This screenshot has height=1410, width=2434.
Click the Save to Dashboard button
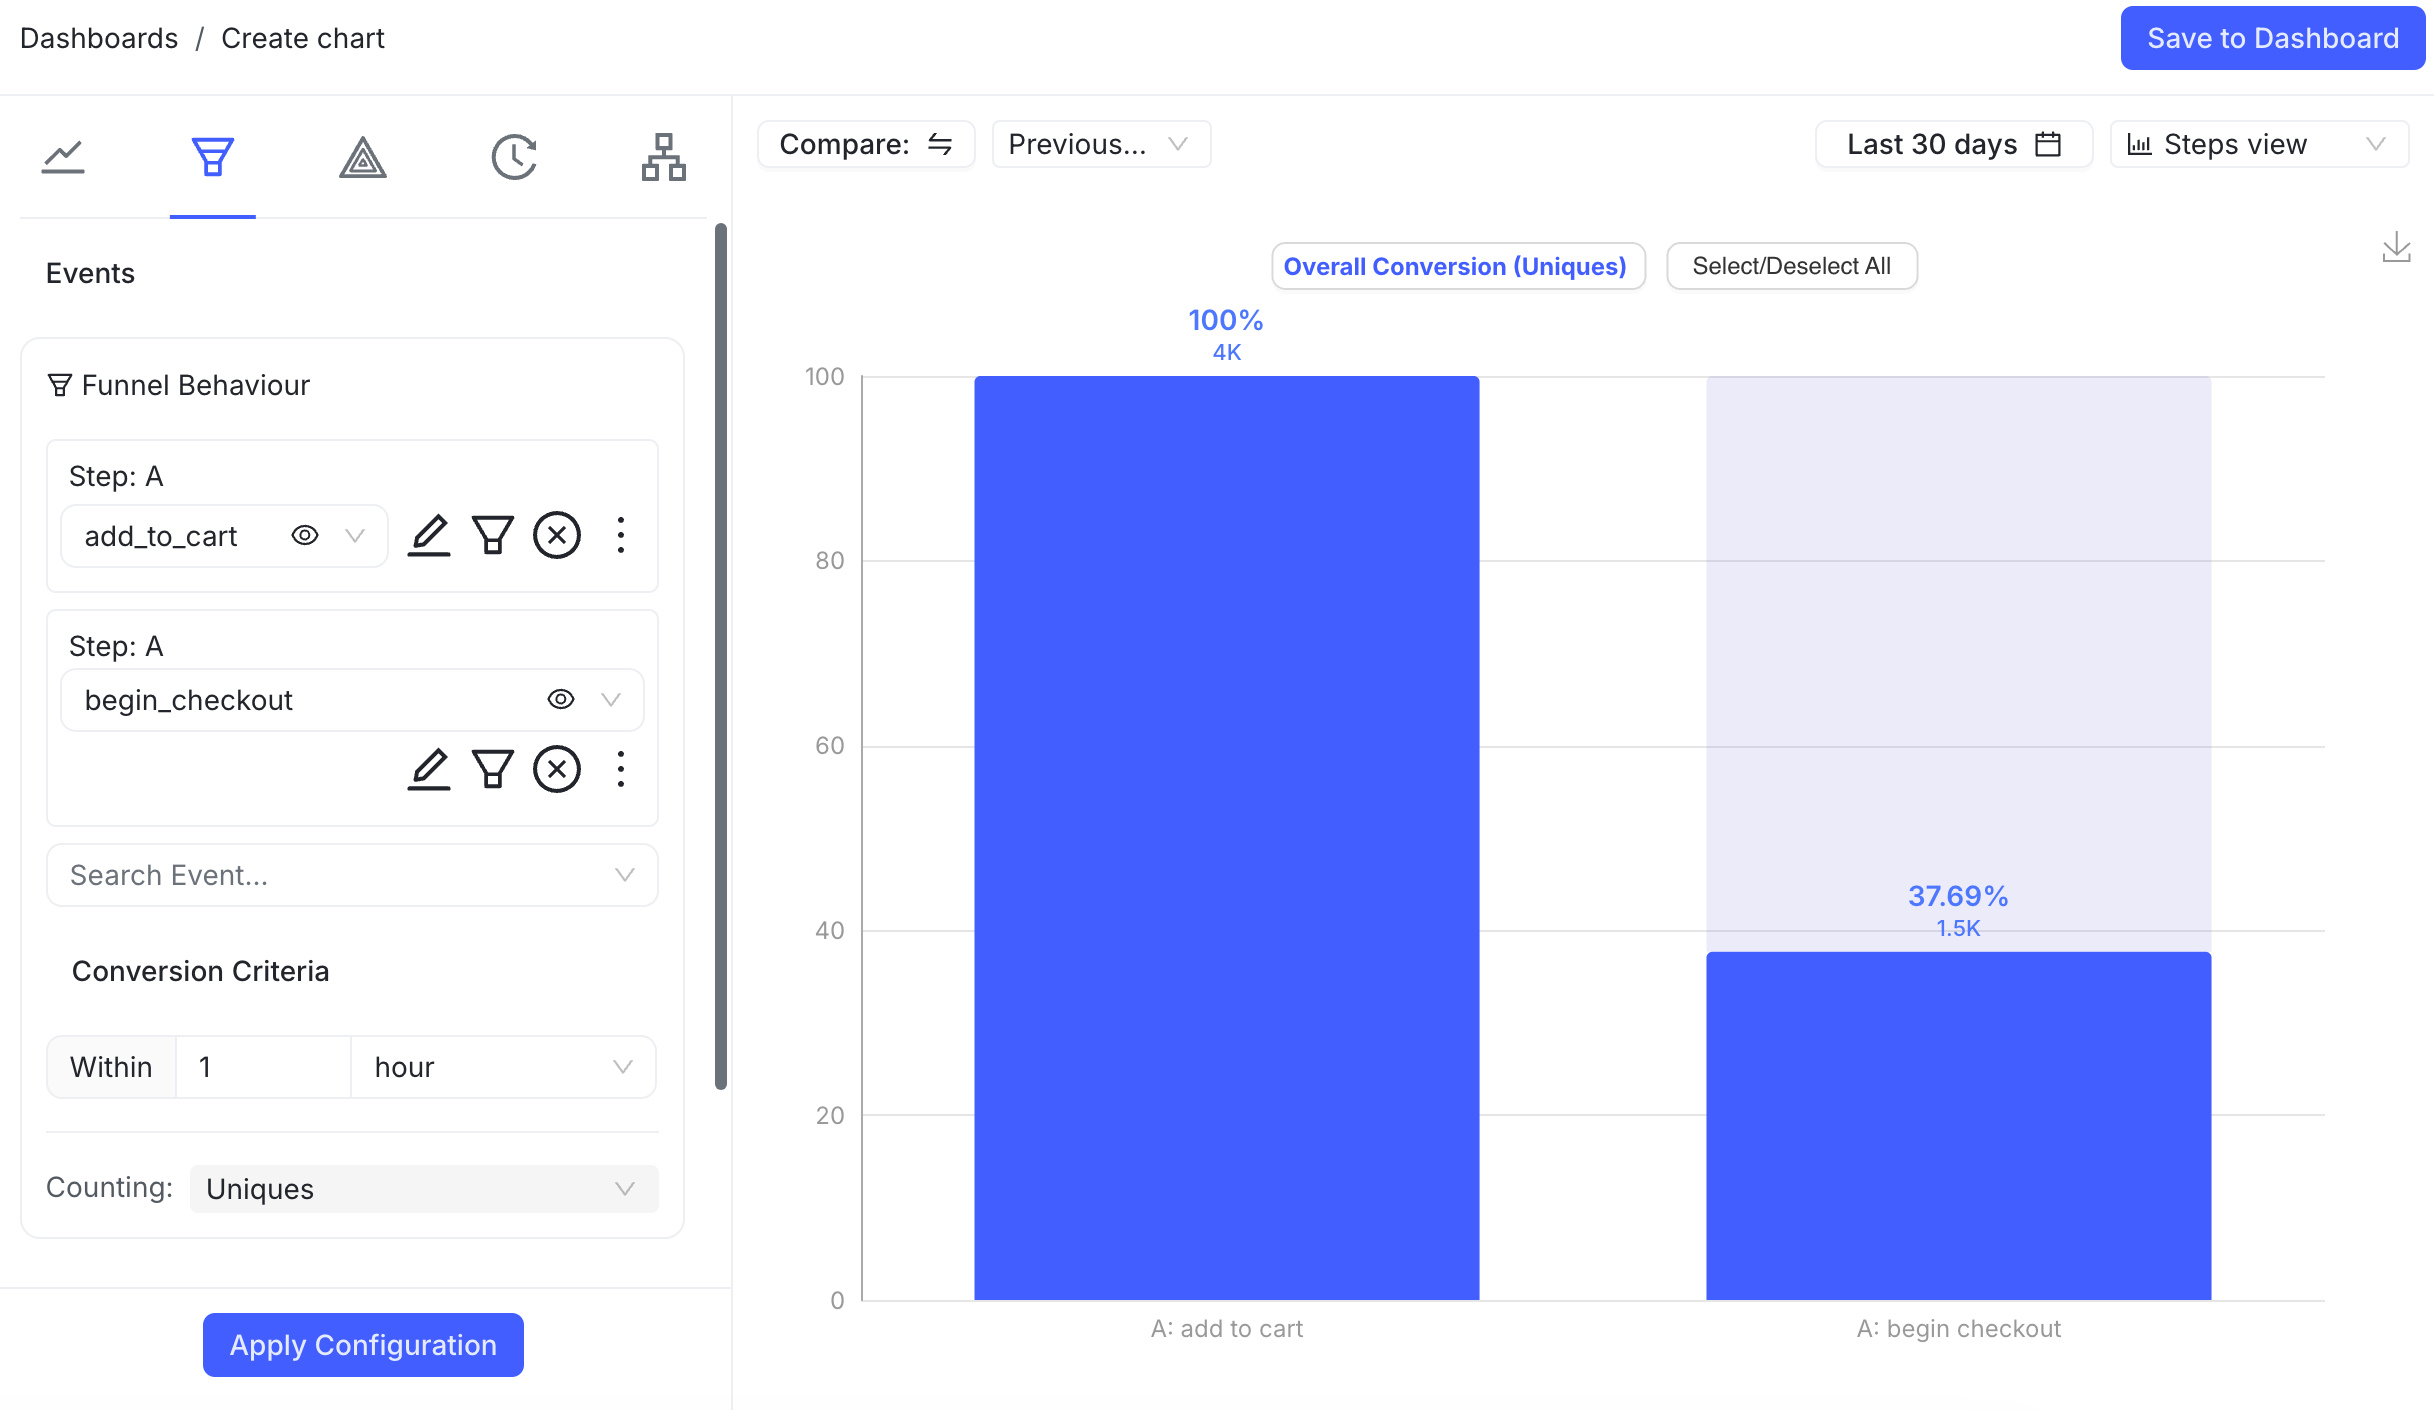2271,38
